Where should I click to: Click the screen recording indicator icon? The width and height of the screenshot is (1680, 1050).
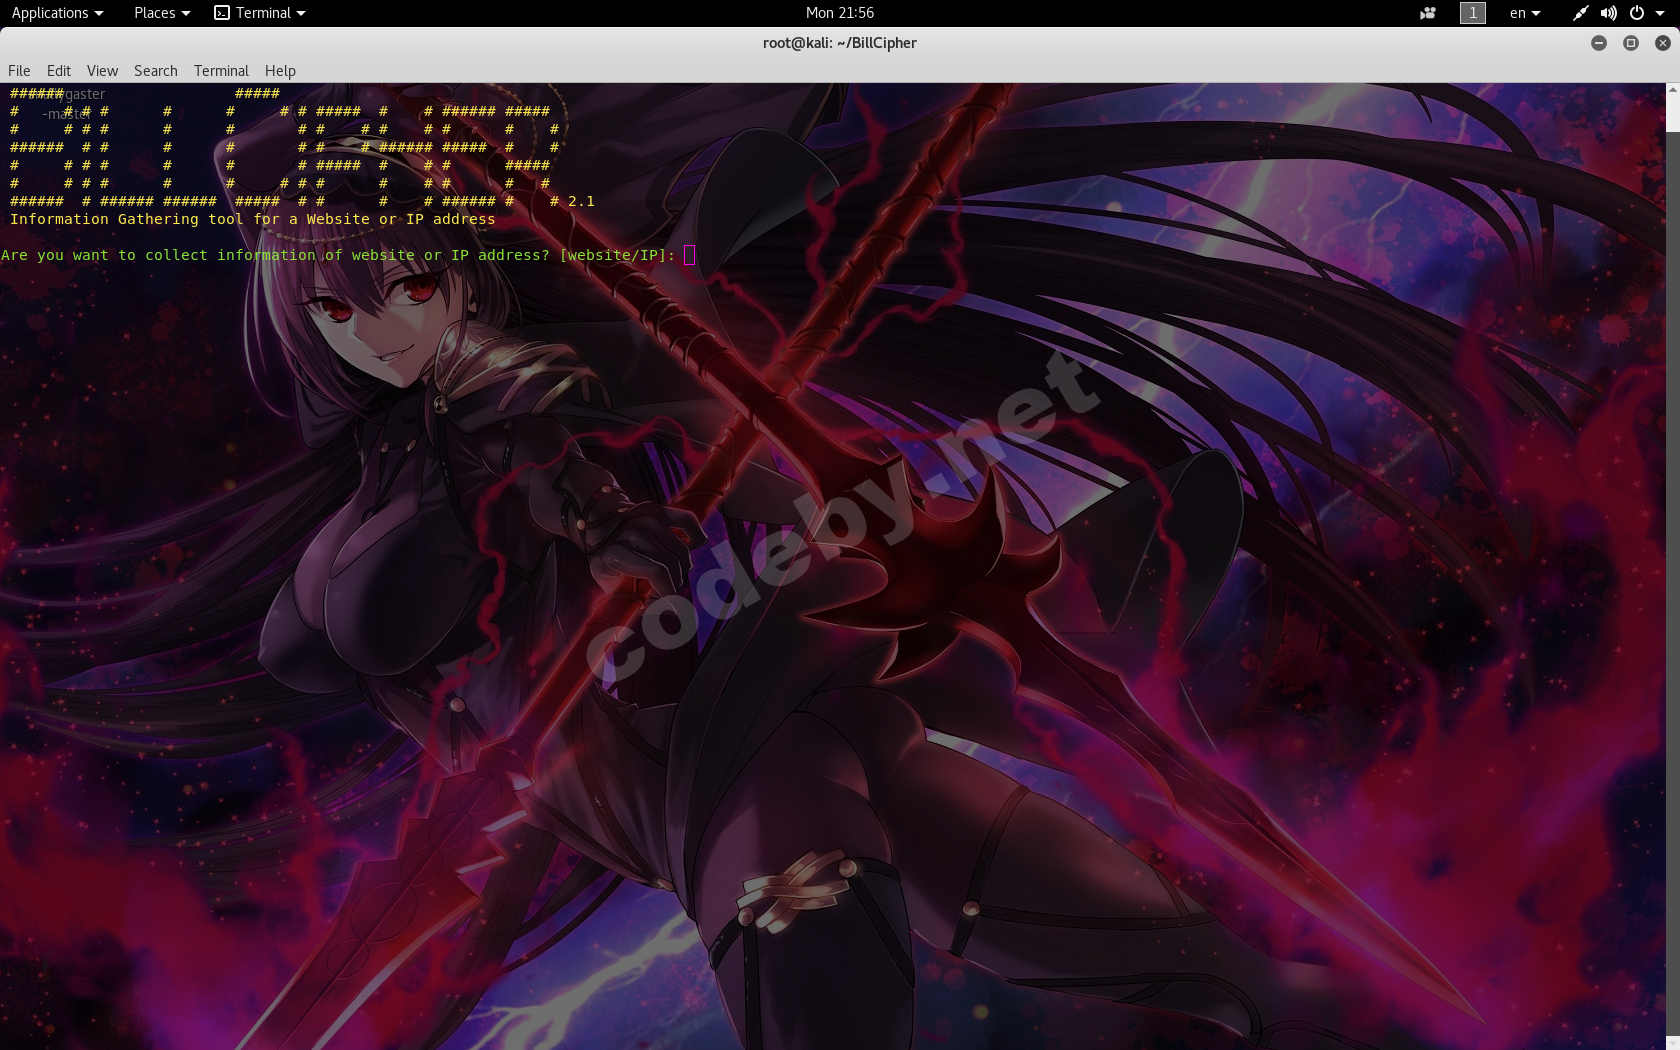coord(1428,13)
